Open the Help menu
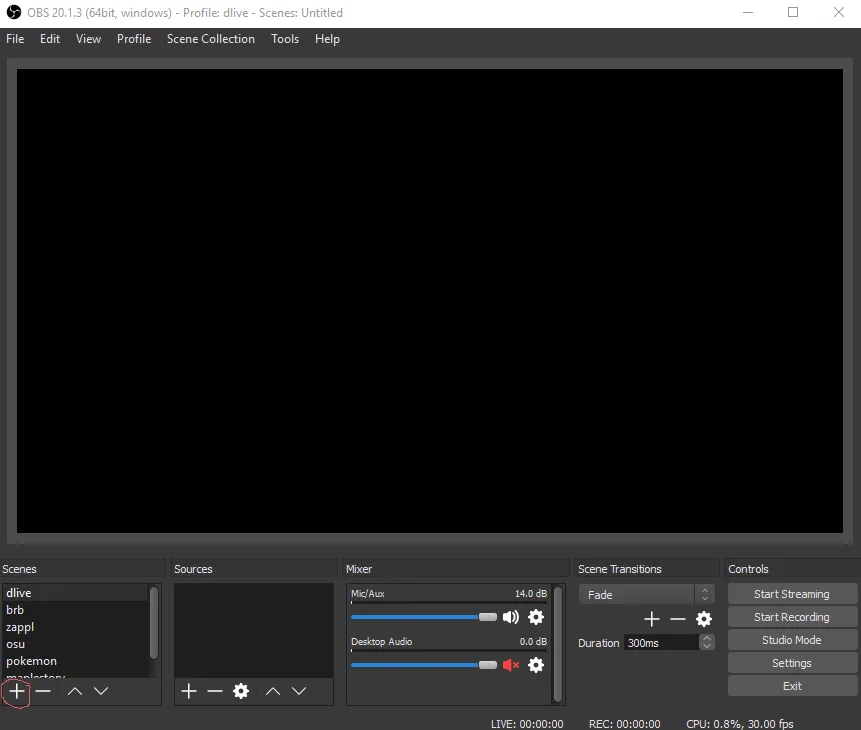Viewport: 861px width, 730px height. coord(327,39)
